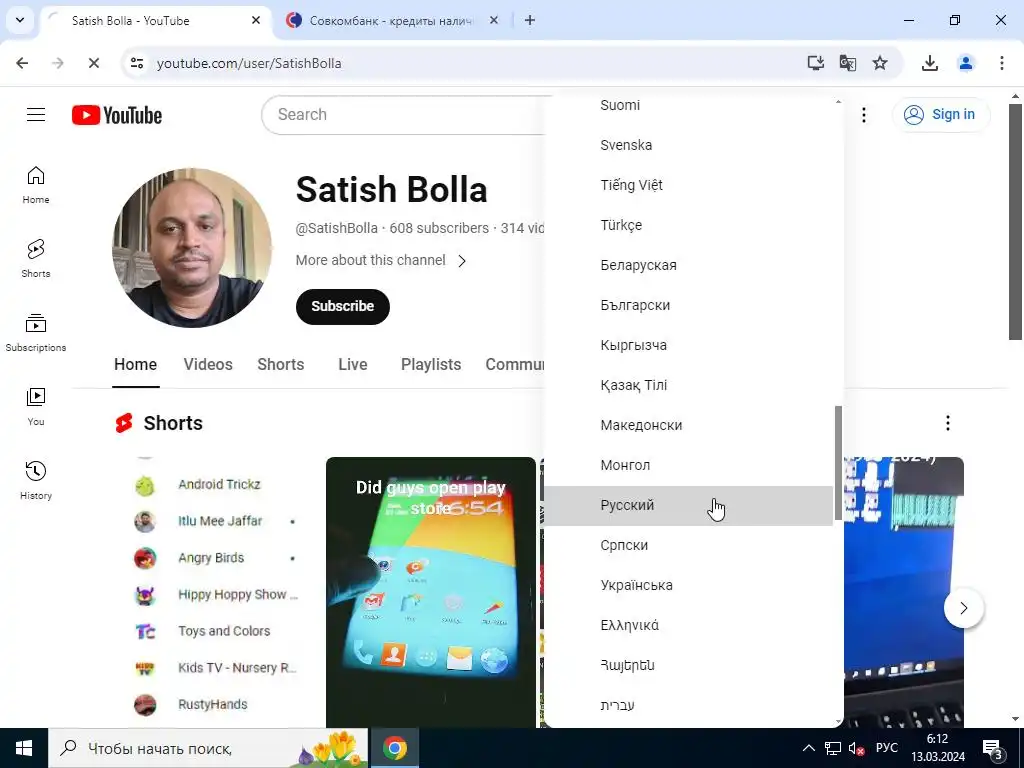Open Shorts in the YouTube sidebar
Screen dimensions: 1024x768
[36, 259]
